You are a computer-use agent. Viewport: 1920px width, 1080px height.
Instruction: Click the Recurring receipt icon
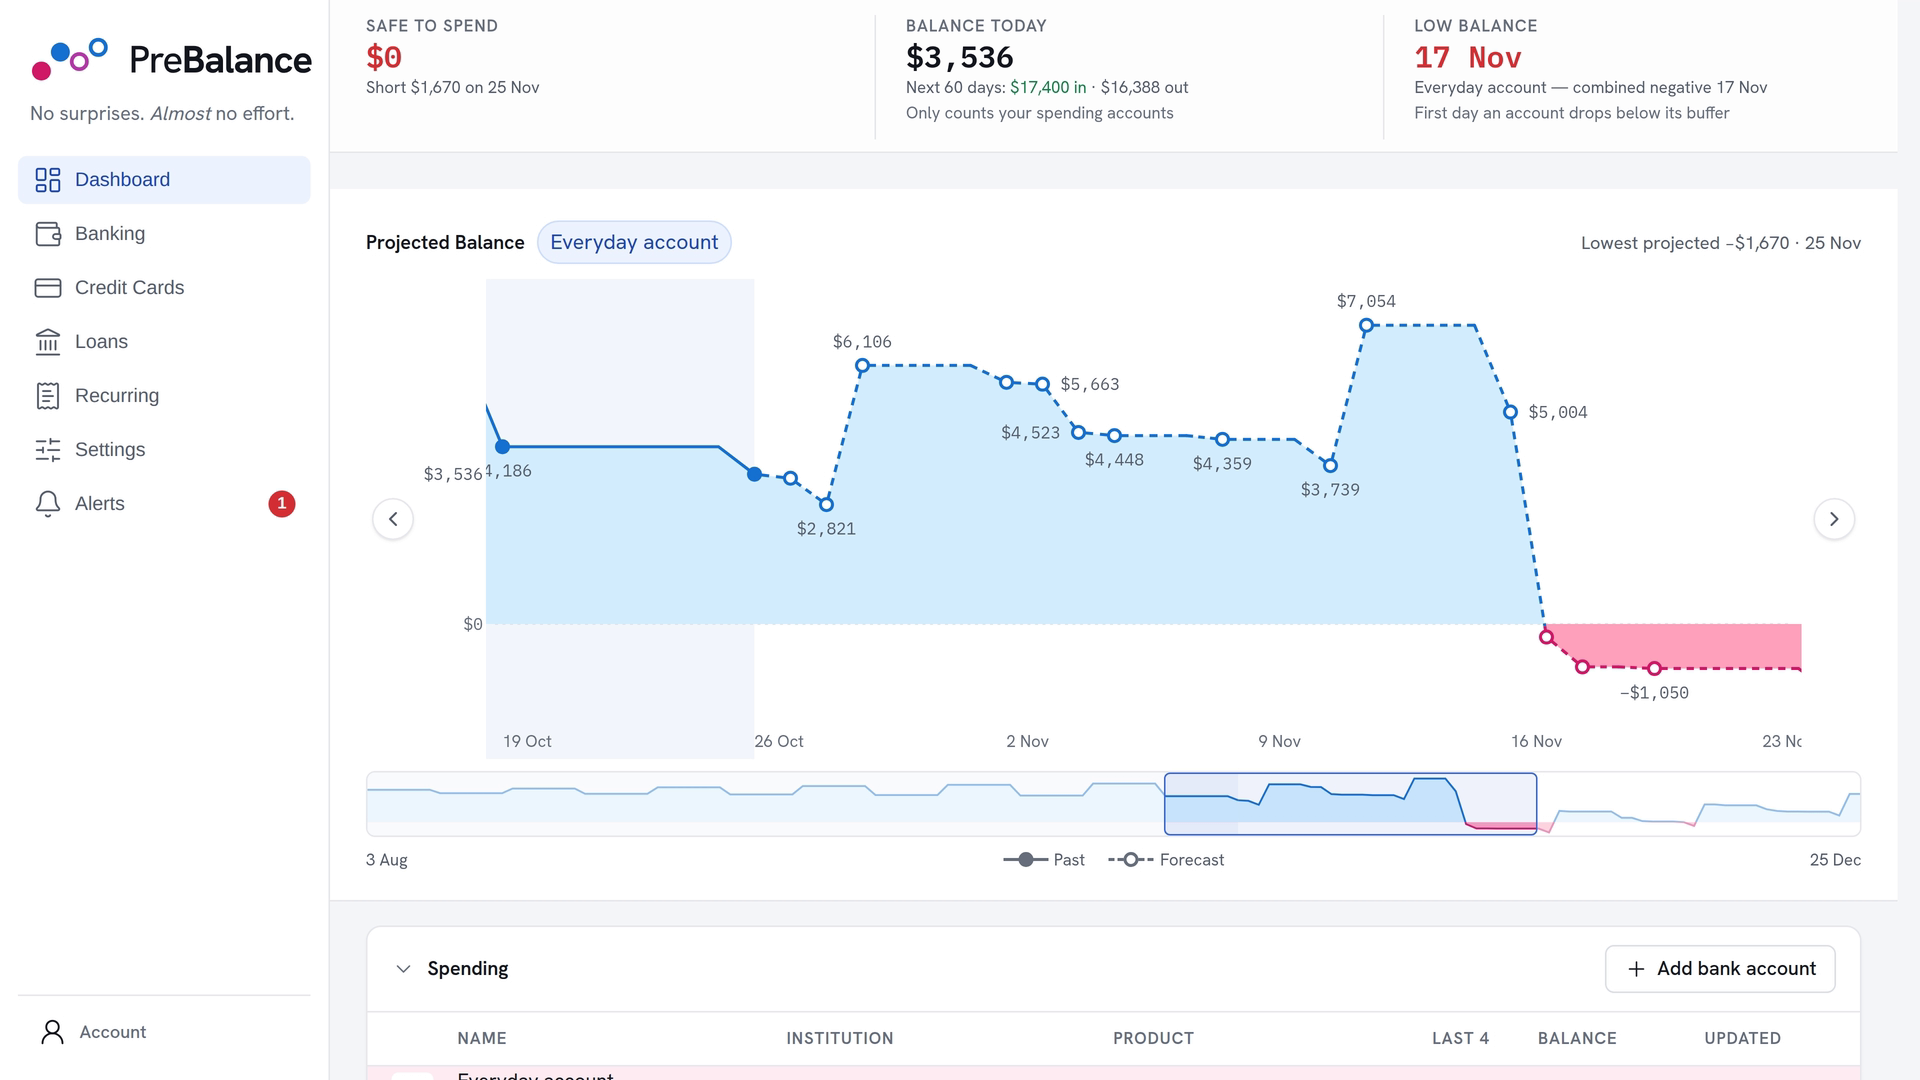(48, 396)
